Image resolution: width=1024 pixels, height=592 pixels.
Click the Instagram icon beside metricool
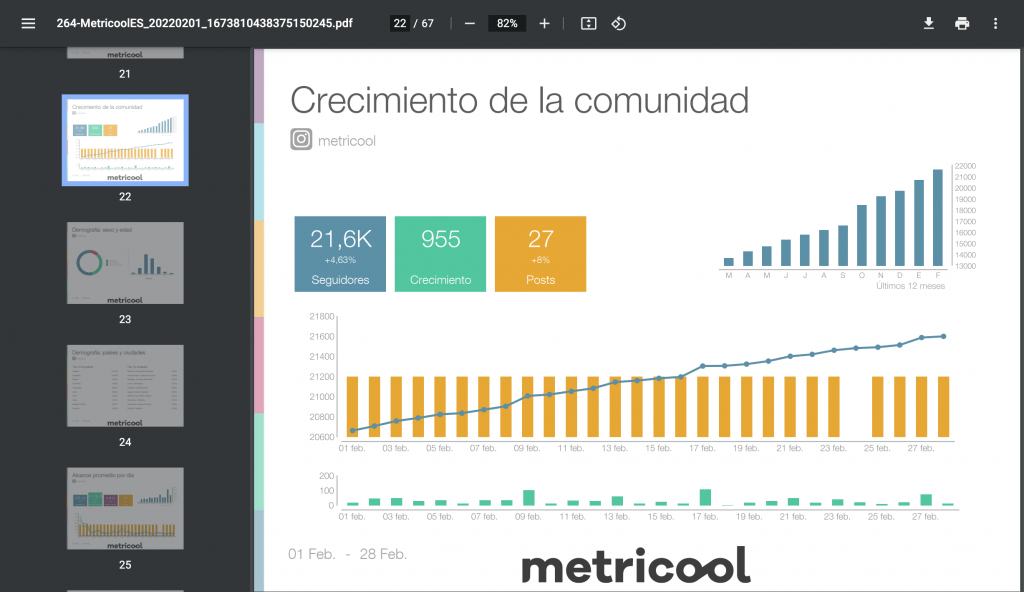[x=301, y=139]
